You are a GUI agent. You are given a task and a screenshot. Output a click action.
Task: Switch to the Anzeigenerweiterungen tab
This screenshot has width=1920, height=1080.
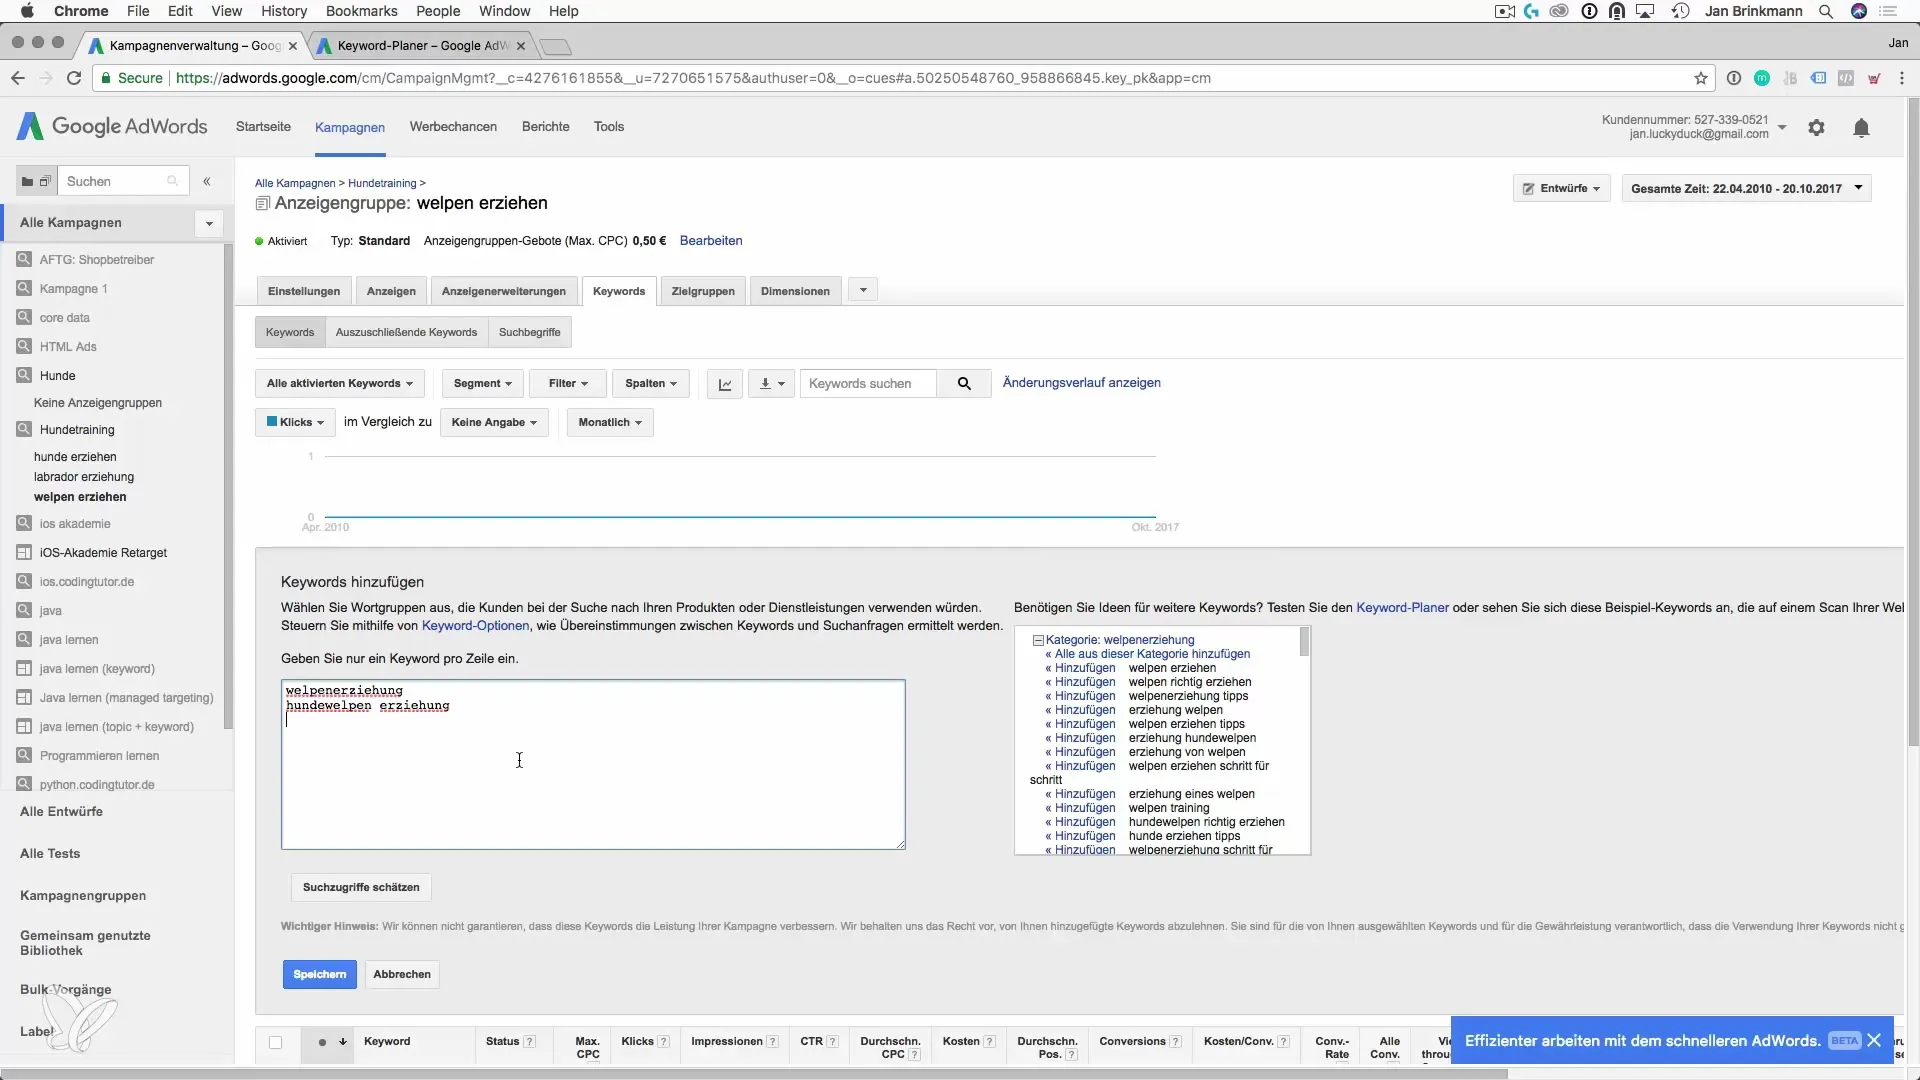click(x=504, y=291)
